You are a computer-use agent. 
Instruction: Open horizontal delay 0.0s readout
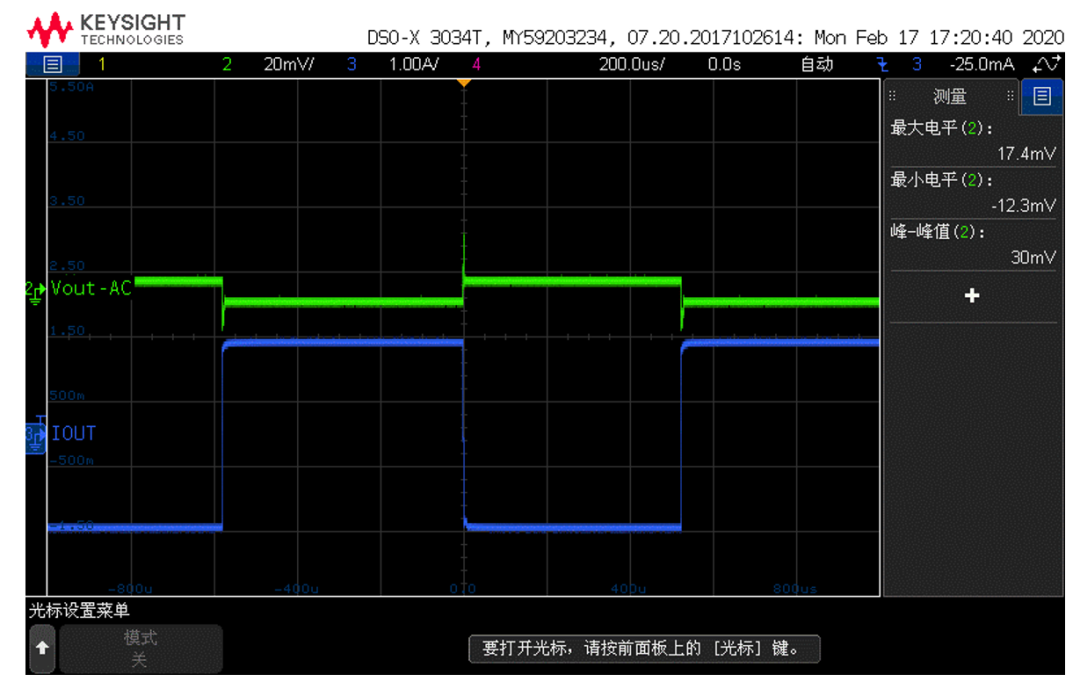coord(724,65)
